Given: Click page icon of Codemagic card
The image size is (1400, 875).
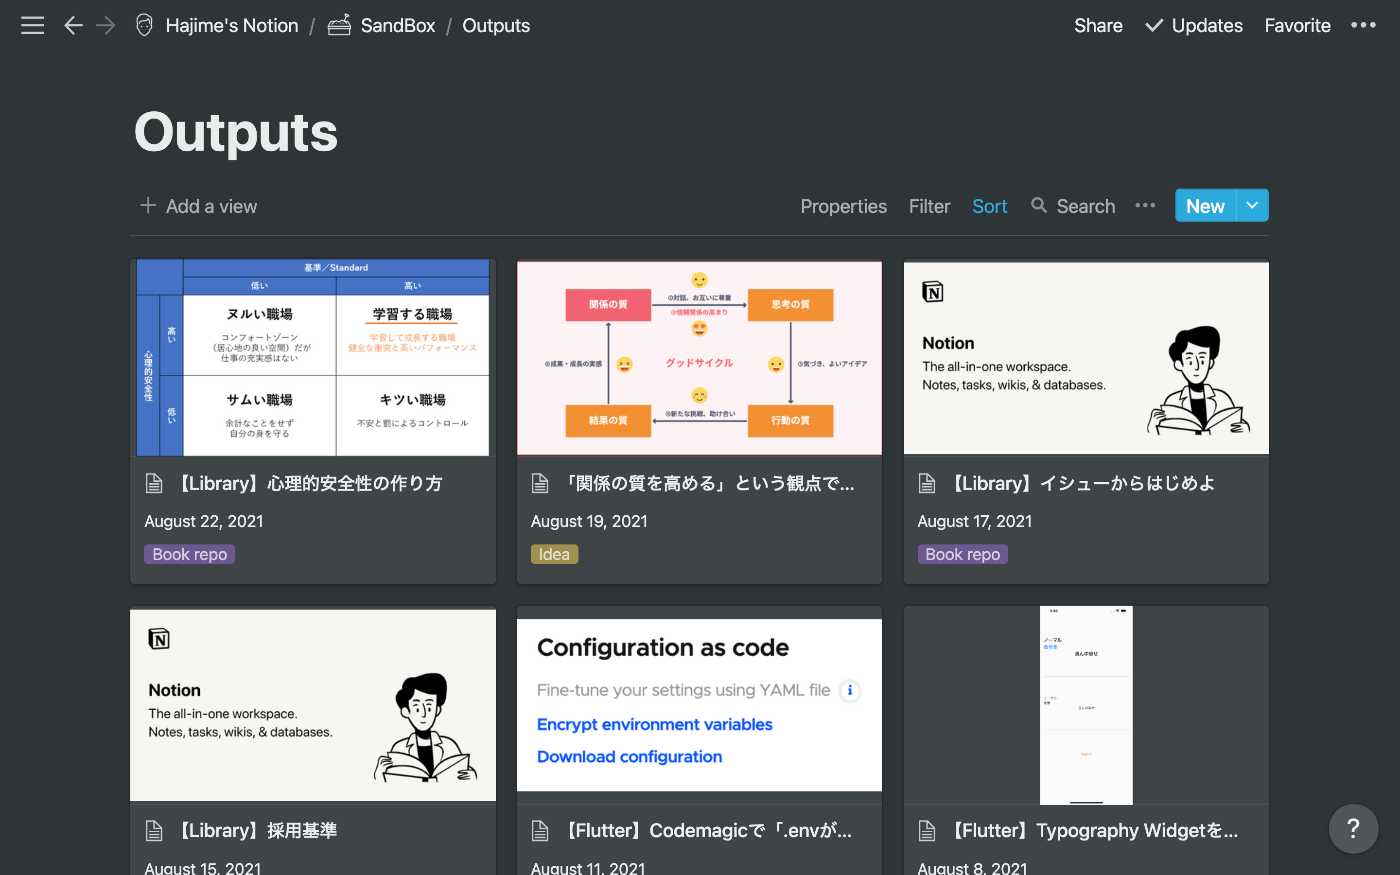Looking at the screenshot, I should [x=540, y=831].
